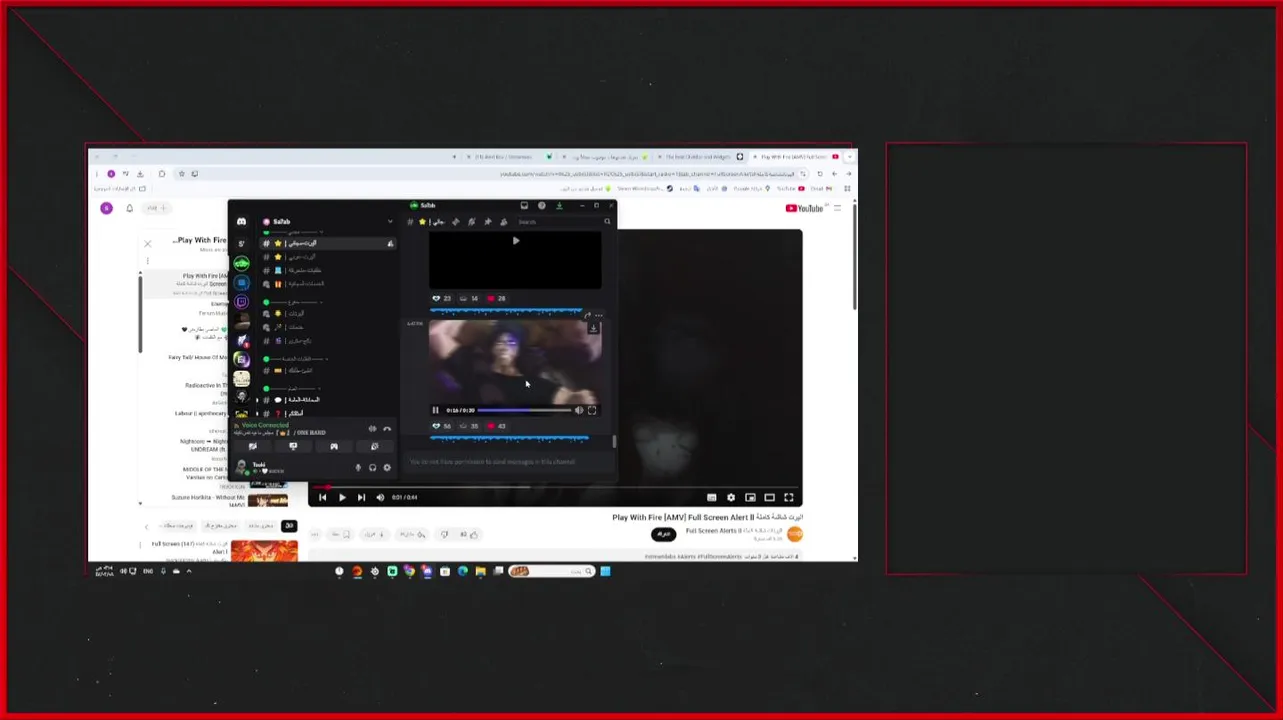Screen dimensions: 1283x720
Task: Select the green Safab server icon
Action: (x=241, y=263)
